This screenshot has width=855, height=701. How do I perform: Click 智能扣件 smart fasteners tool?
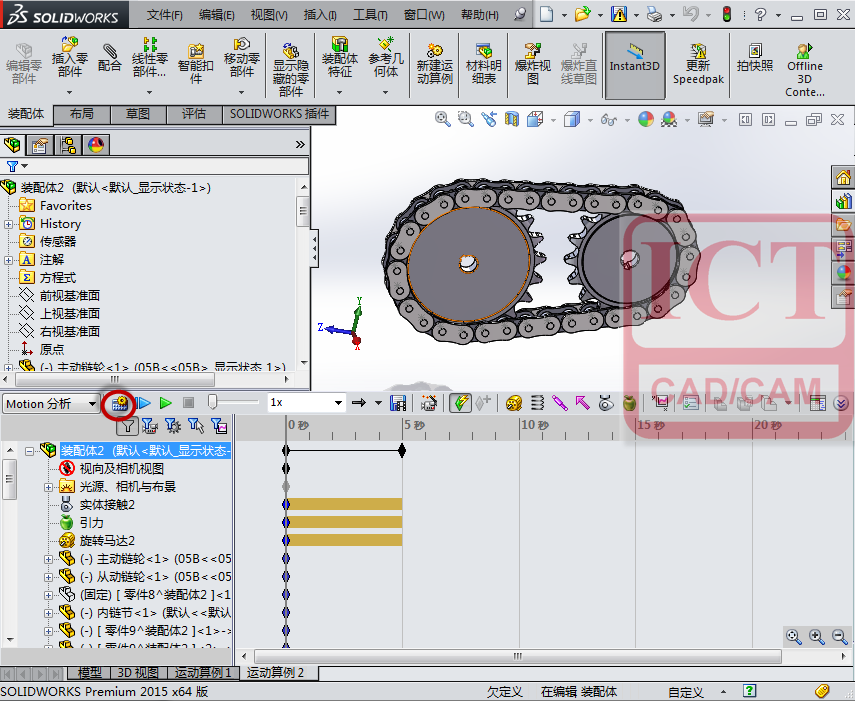coord(195,64)
